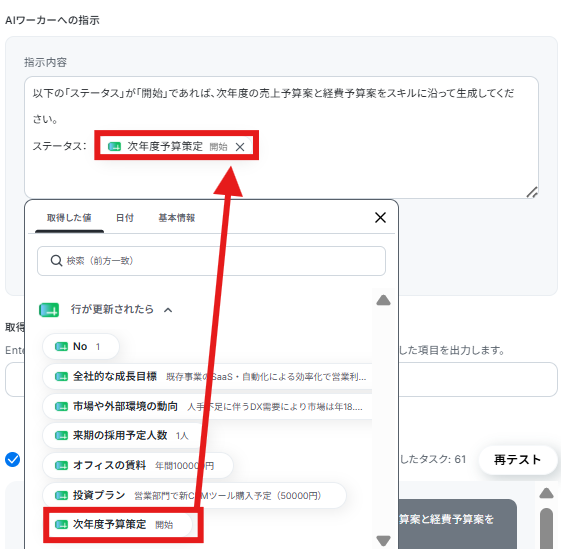Choose the 投資プラン value chip
Image resolution: width=561 pixels, height=549 pixels.
tap(194, 495)
